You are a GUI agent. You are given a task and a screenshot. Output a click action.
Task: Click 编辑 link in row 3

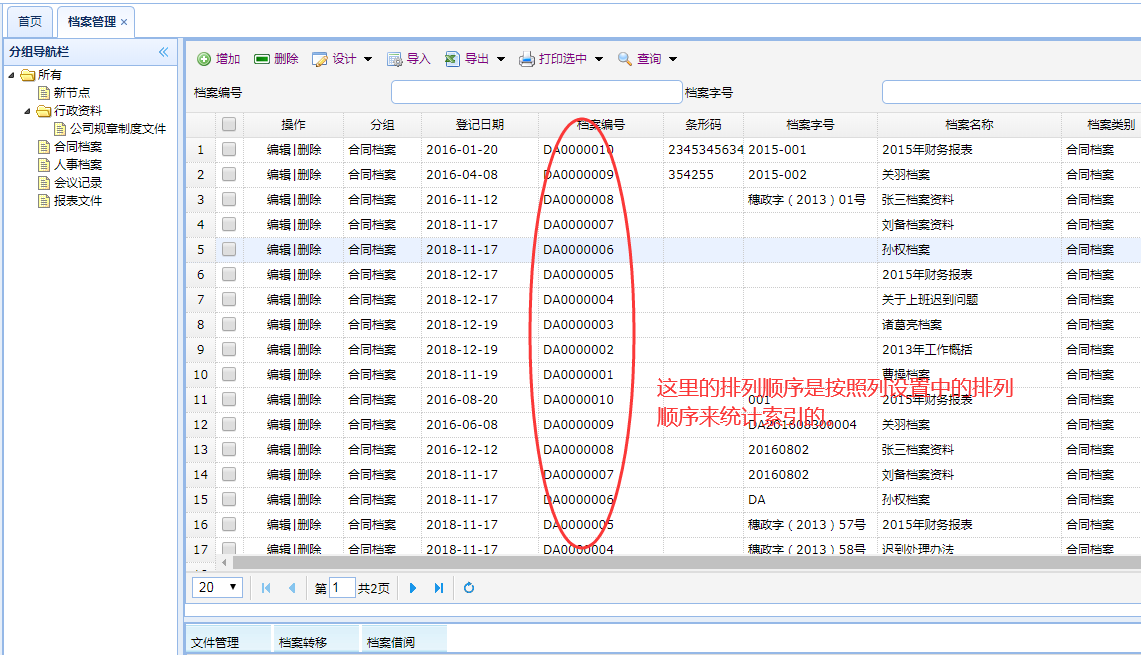(278, 200)
